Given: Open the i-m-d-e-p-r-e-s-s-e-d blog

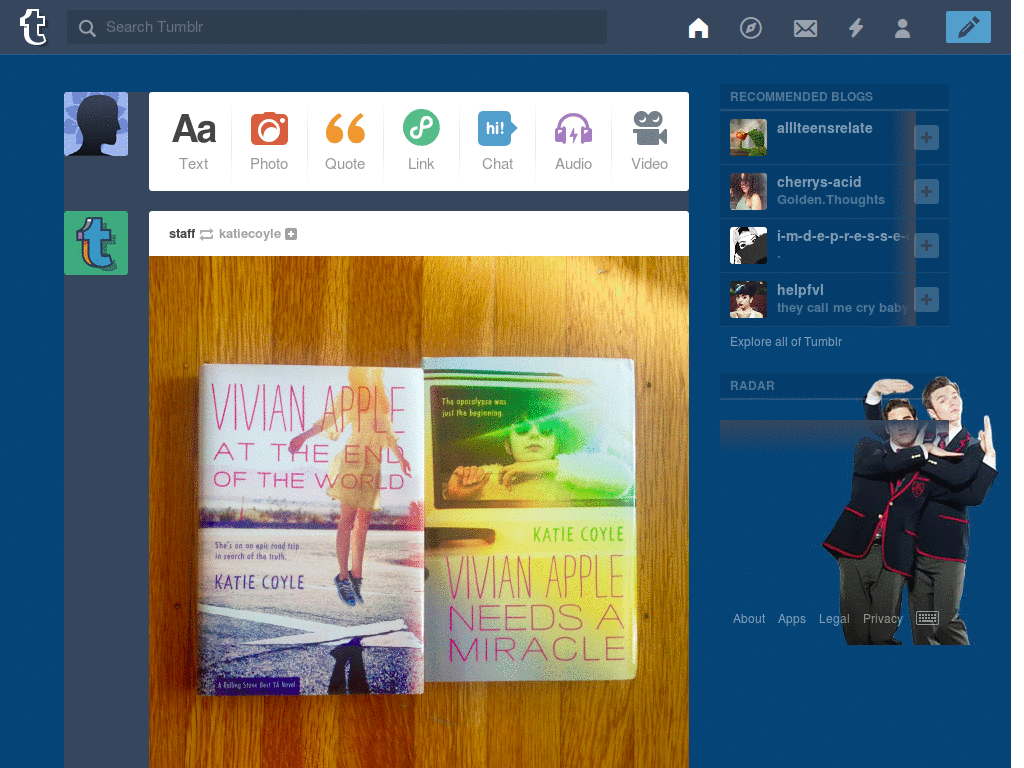Looking at the screenshot, I should tap(842, 236).
